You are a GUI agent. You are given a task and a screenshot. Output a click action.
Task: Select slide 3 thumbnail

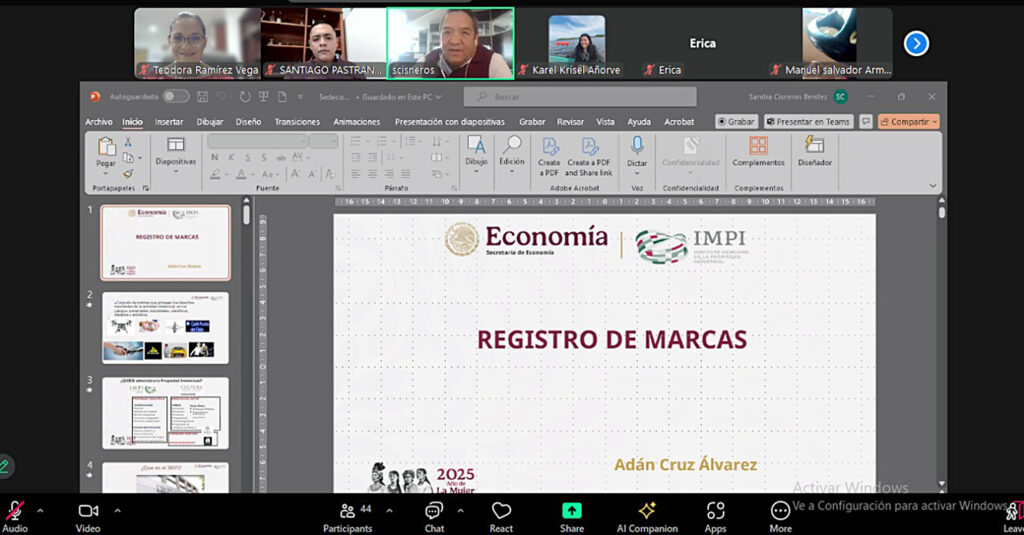pos(165,413)
